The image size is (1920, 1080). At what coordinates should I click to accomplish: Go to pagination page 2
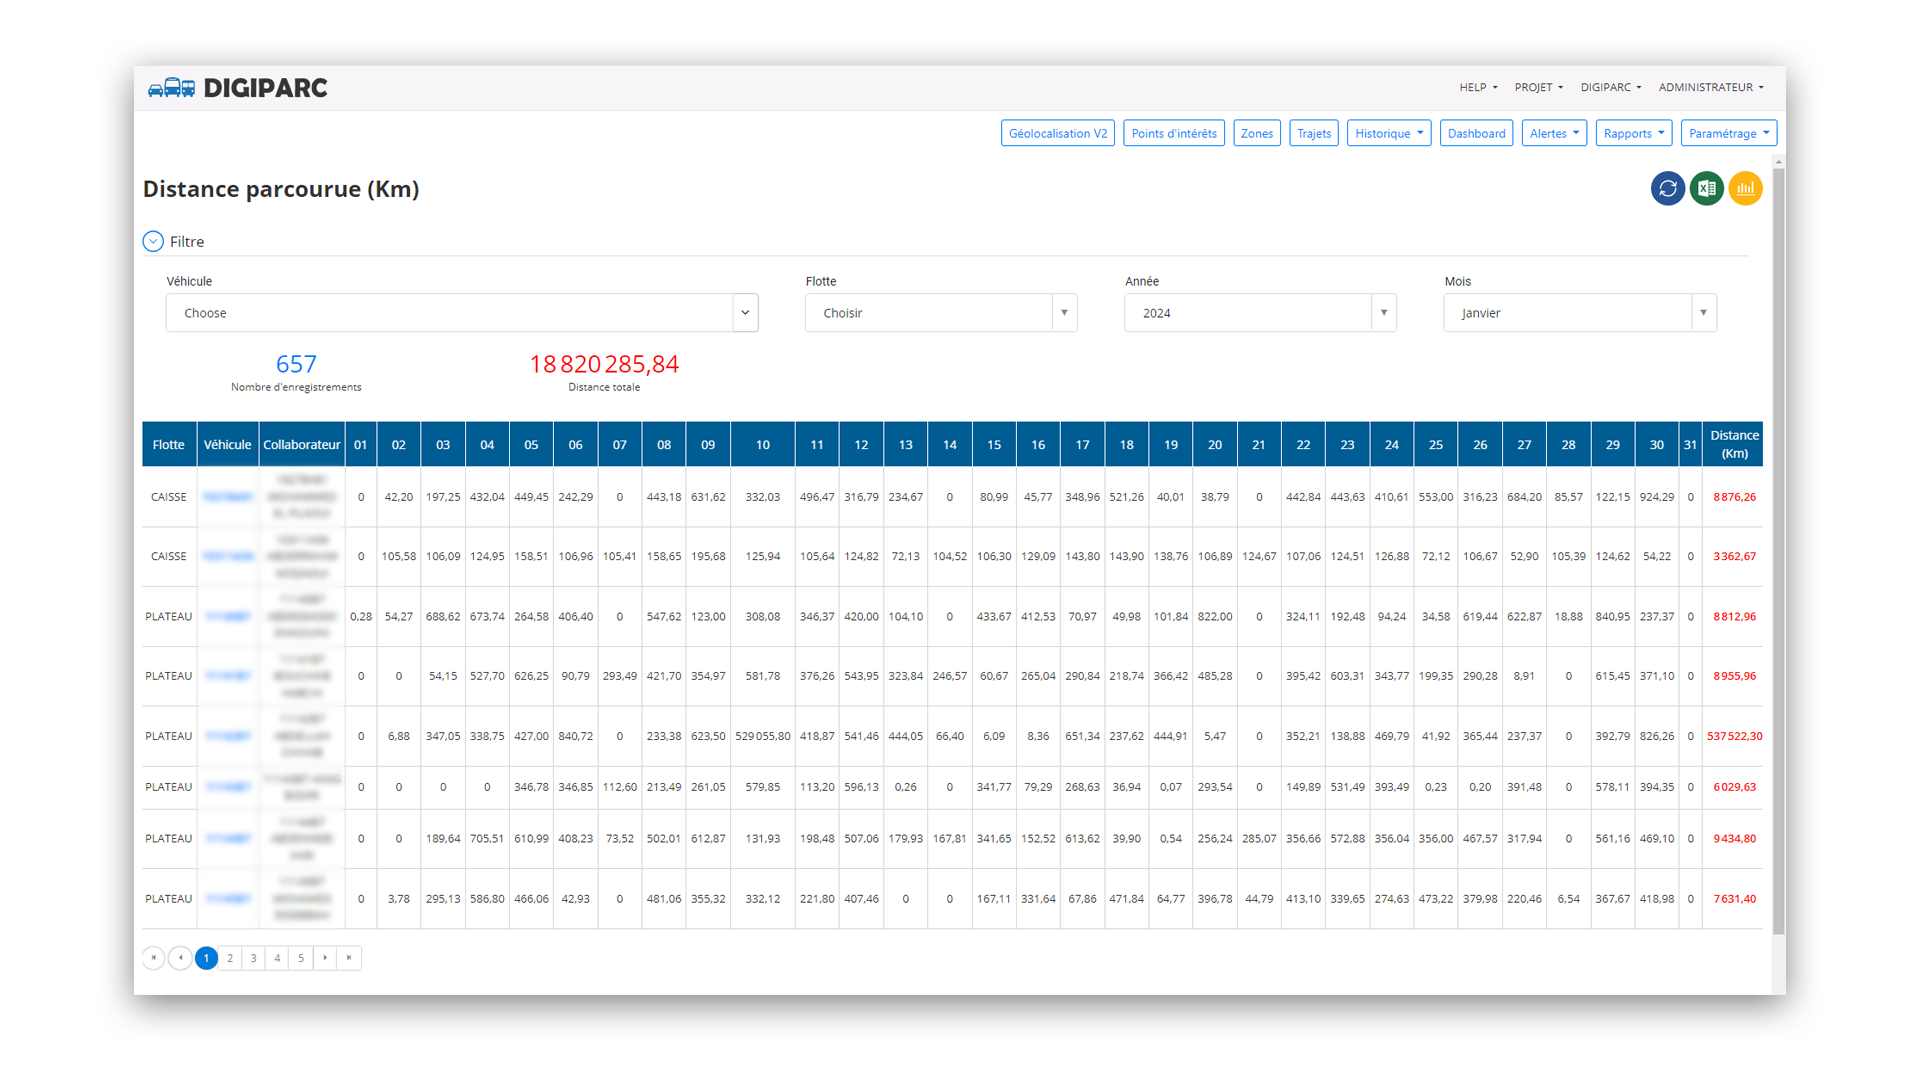tap(230, 958)
